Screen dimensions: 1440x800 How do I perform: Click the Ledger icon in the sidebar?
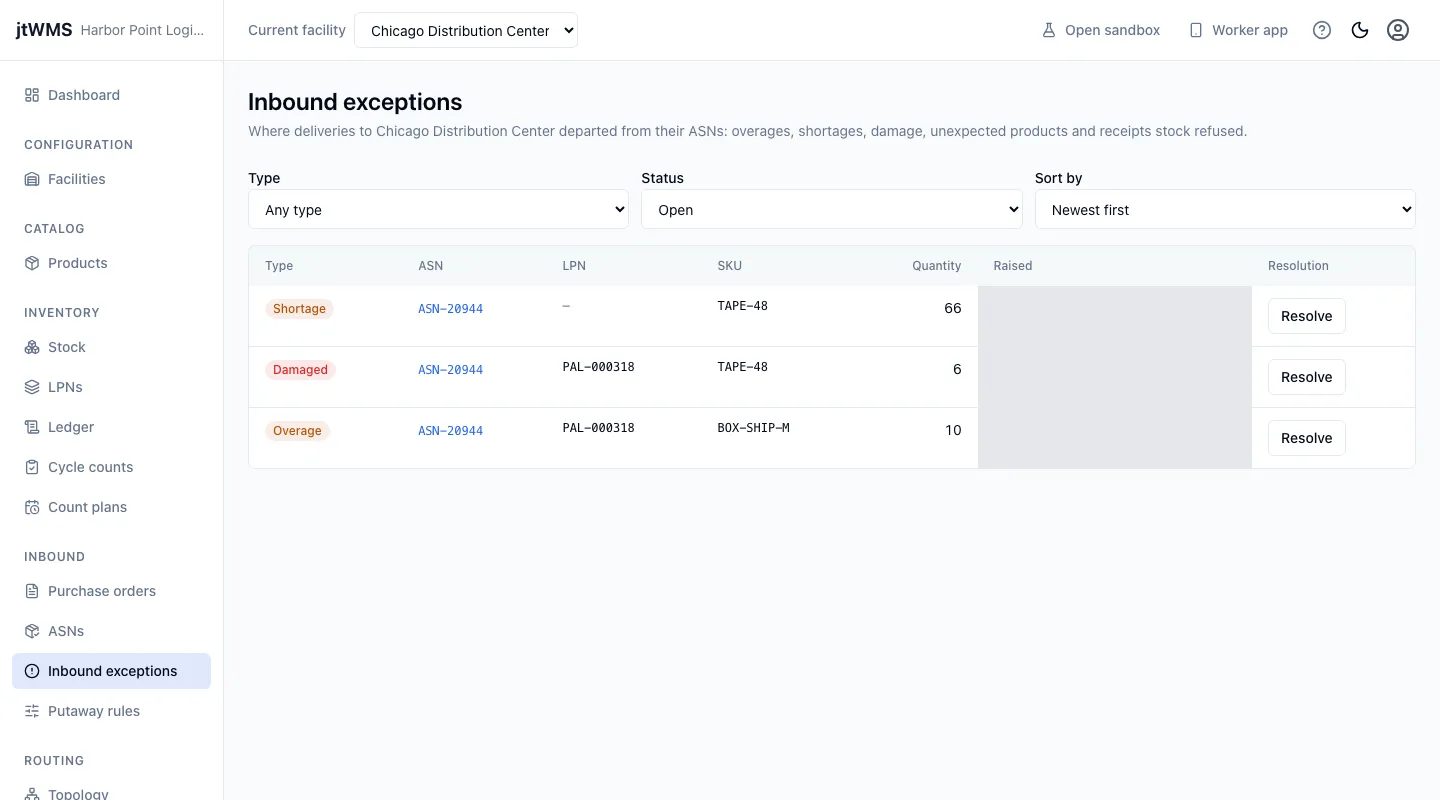(x=32, y=427)
